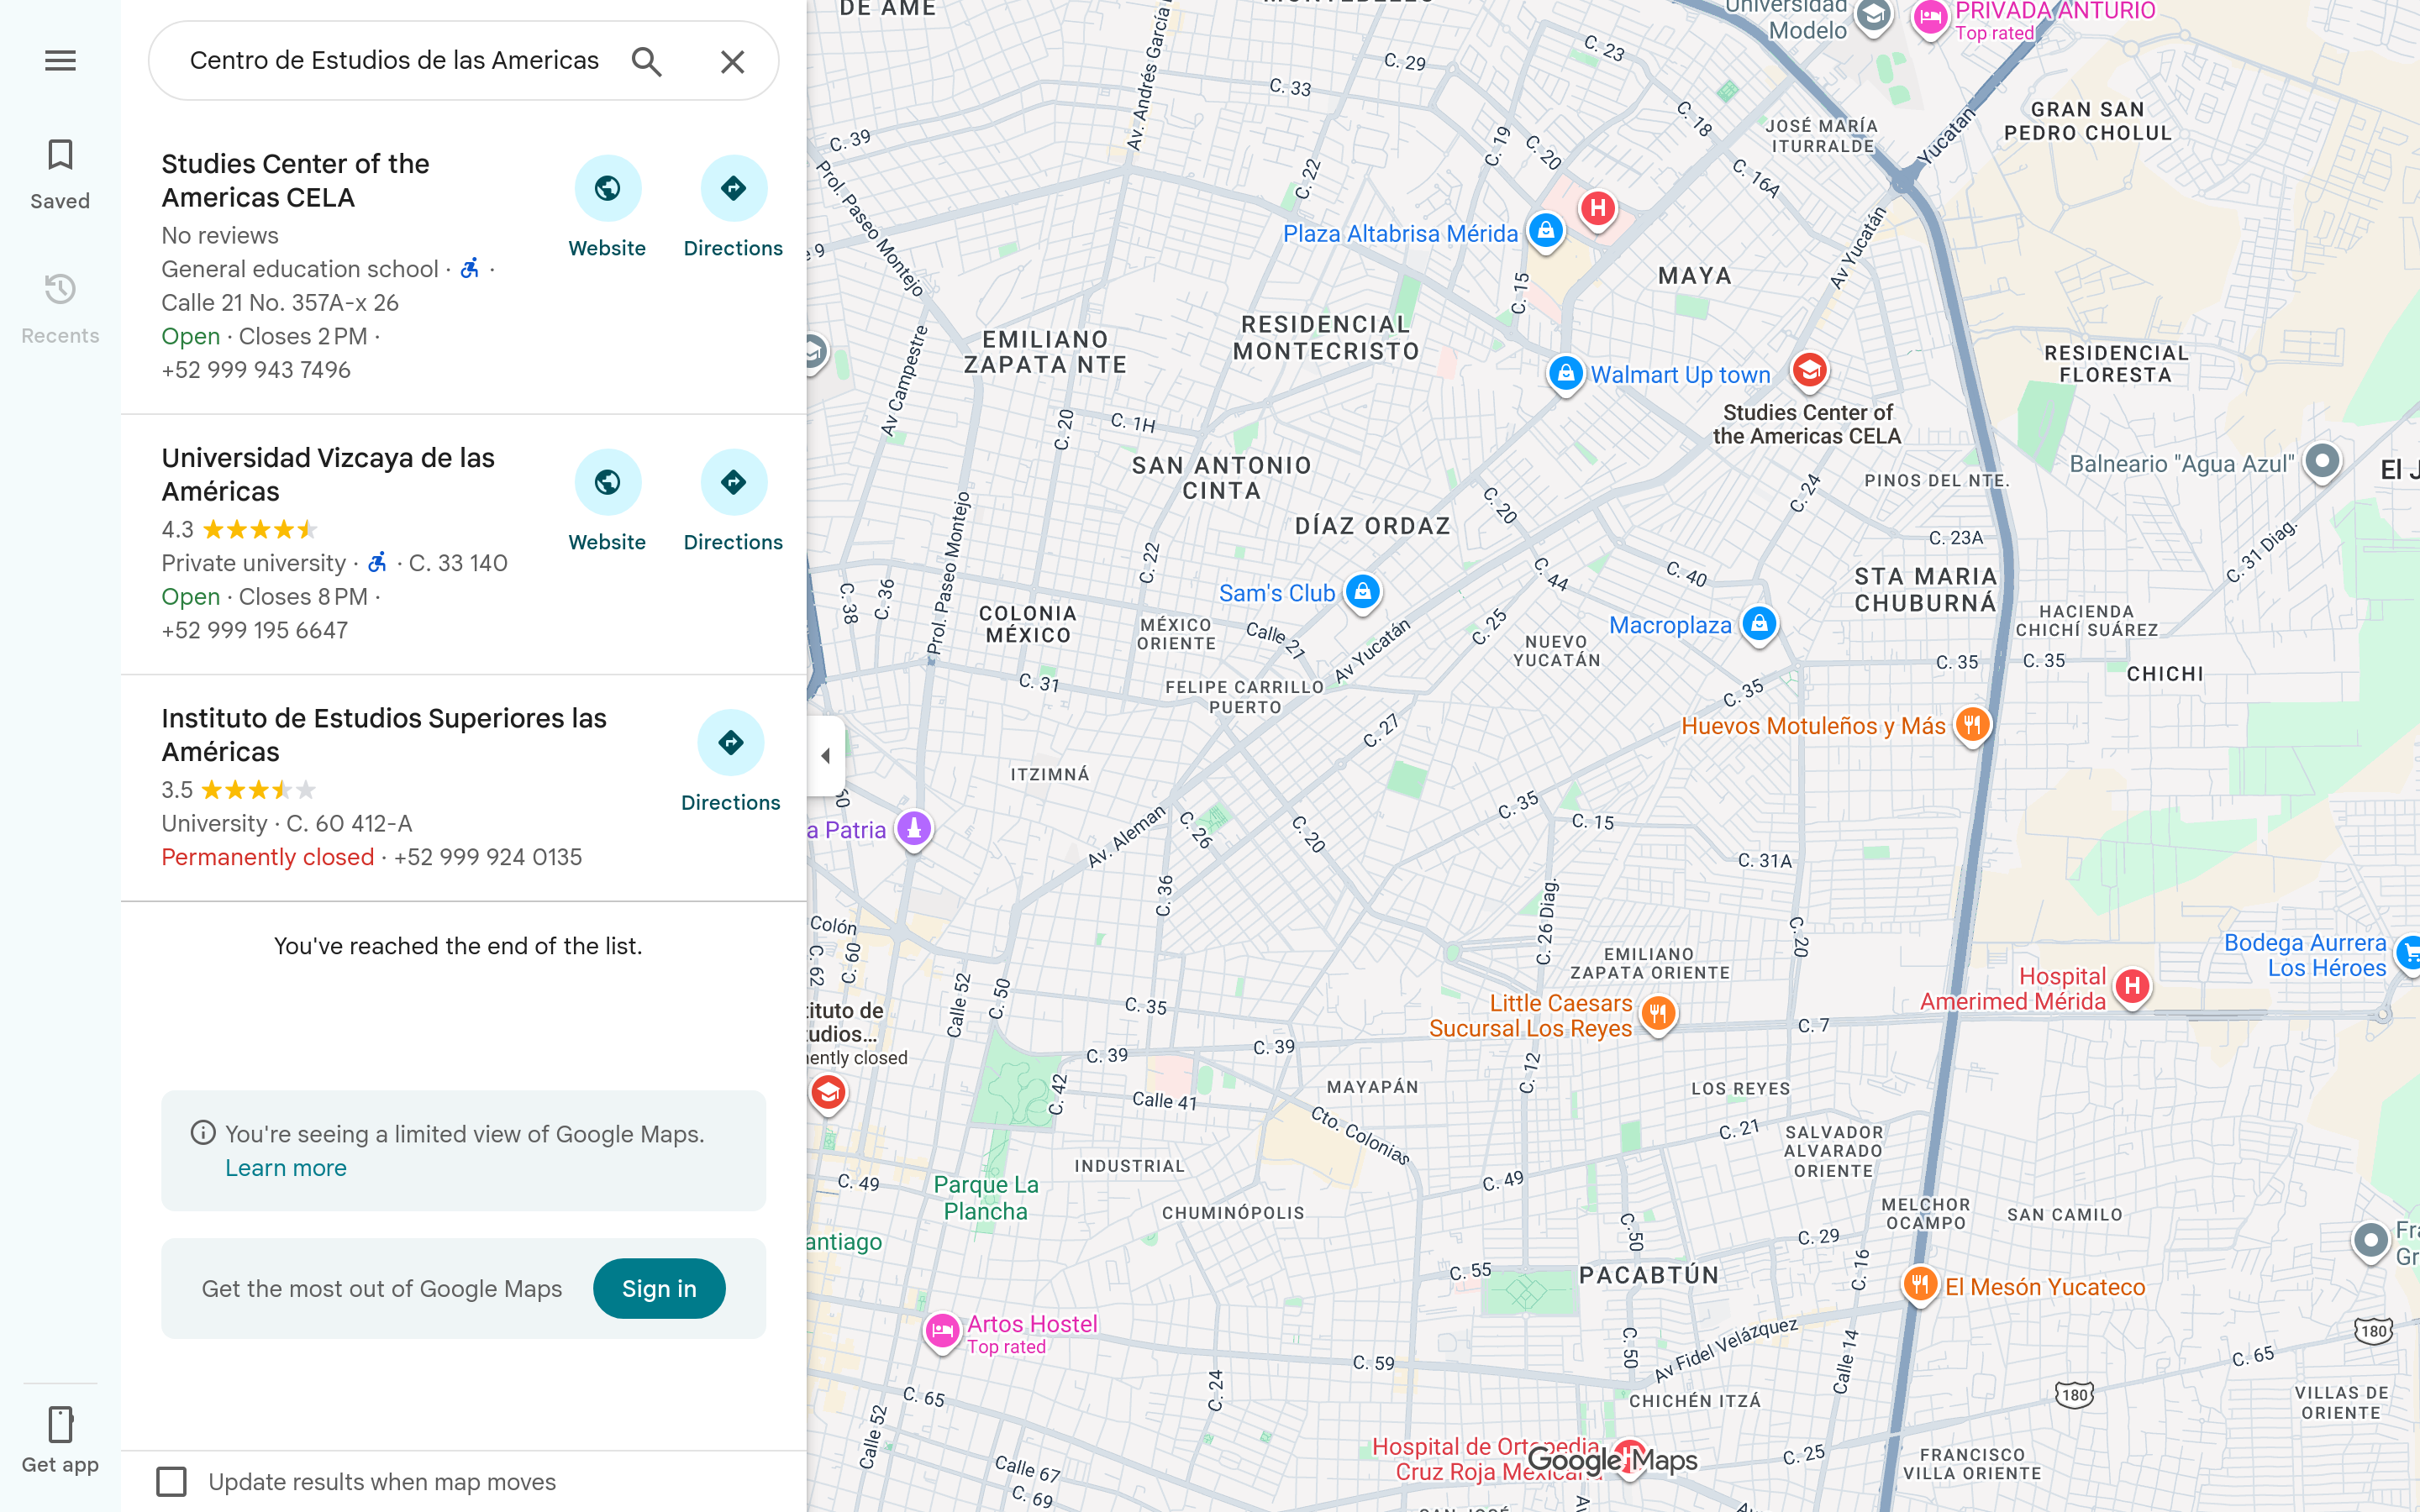Image resolution: width=2420 pixels, height=1512 pixels.
Task: Click the Studies Center CELA map pin
Action: [x=1809, y=371]
